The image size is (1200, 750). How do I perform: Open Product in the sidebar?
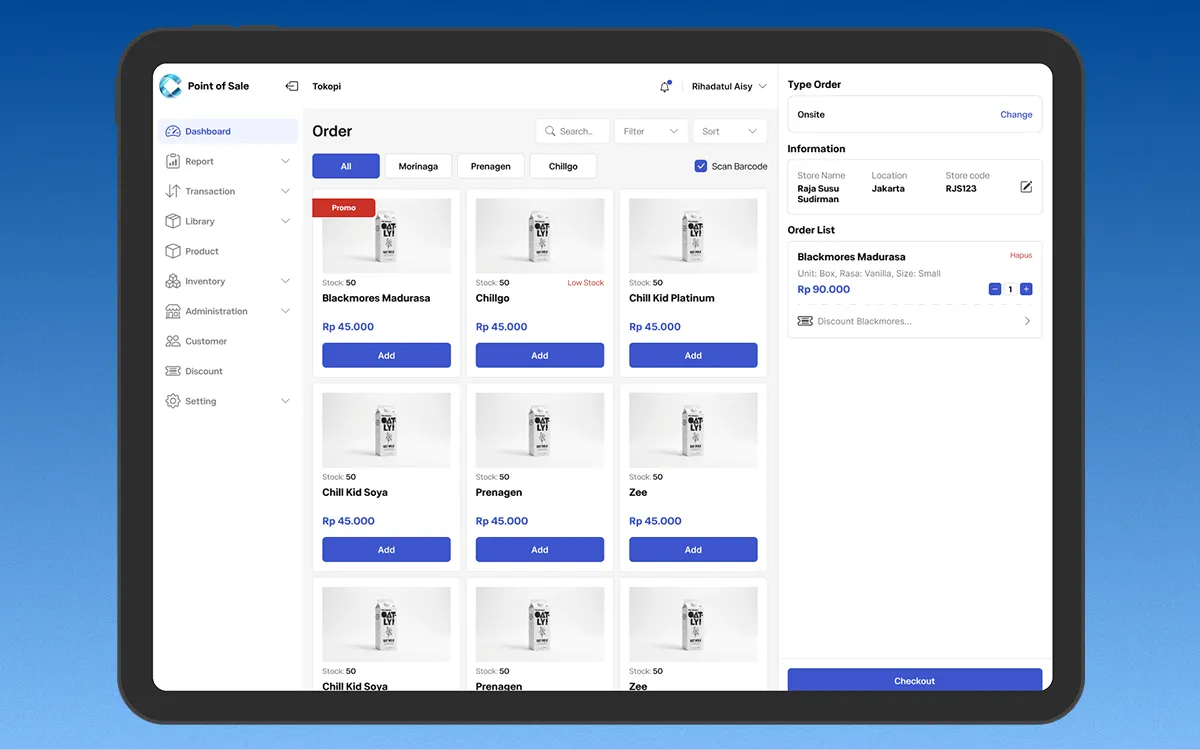tap(227, 251)
